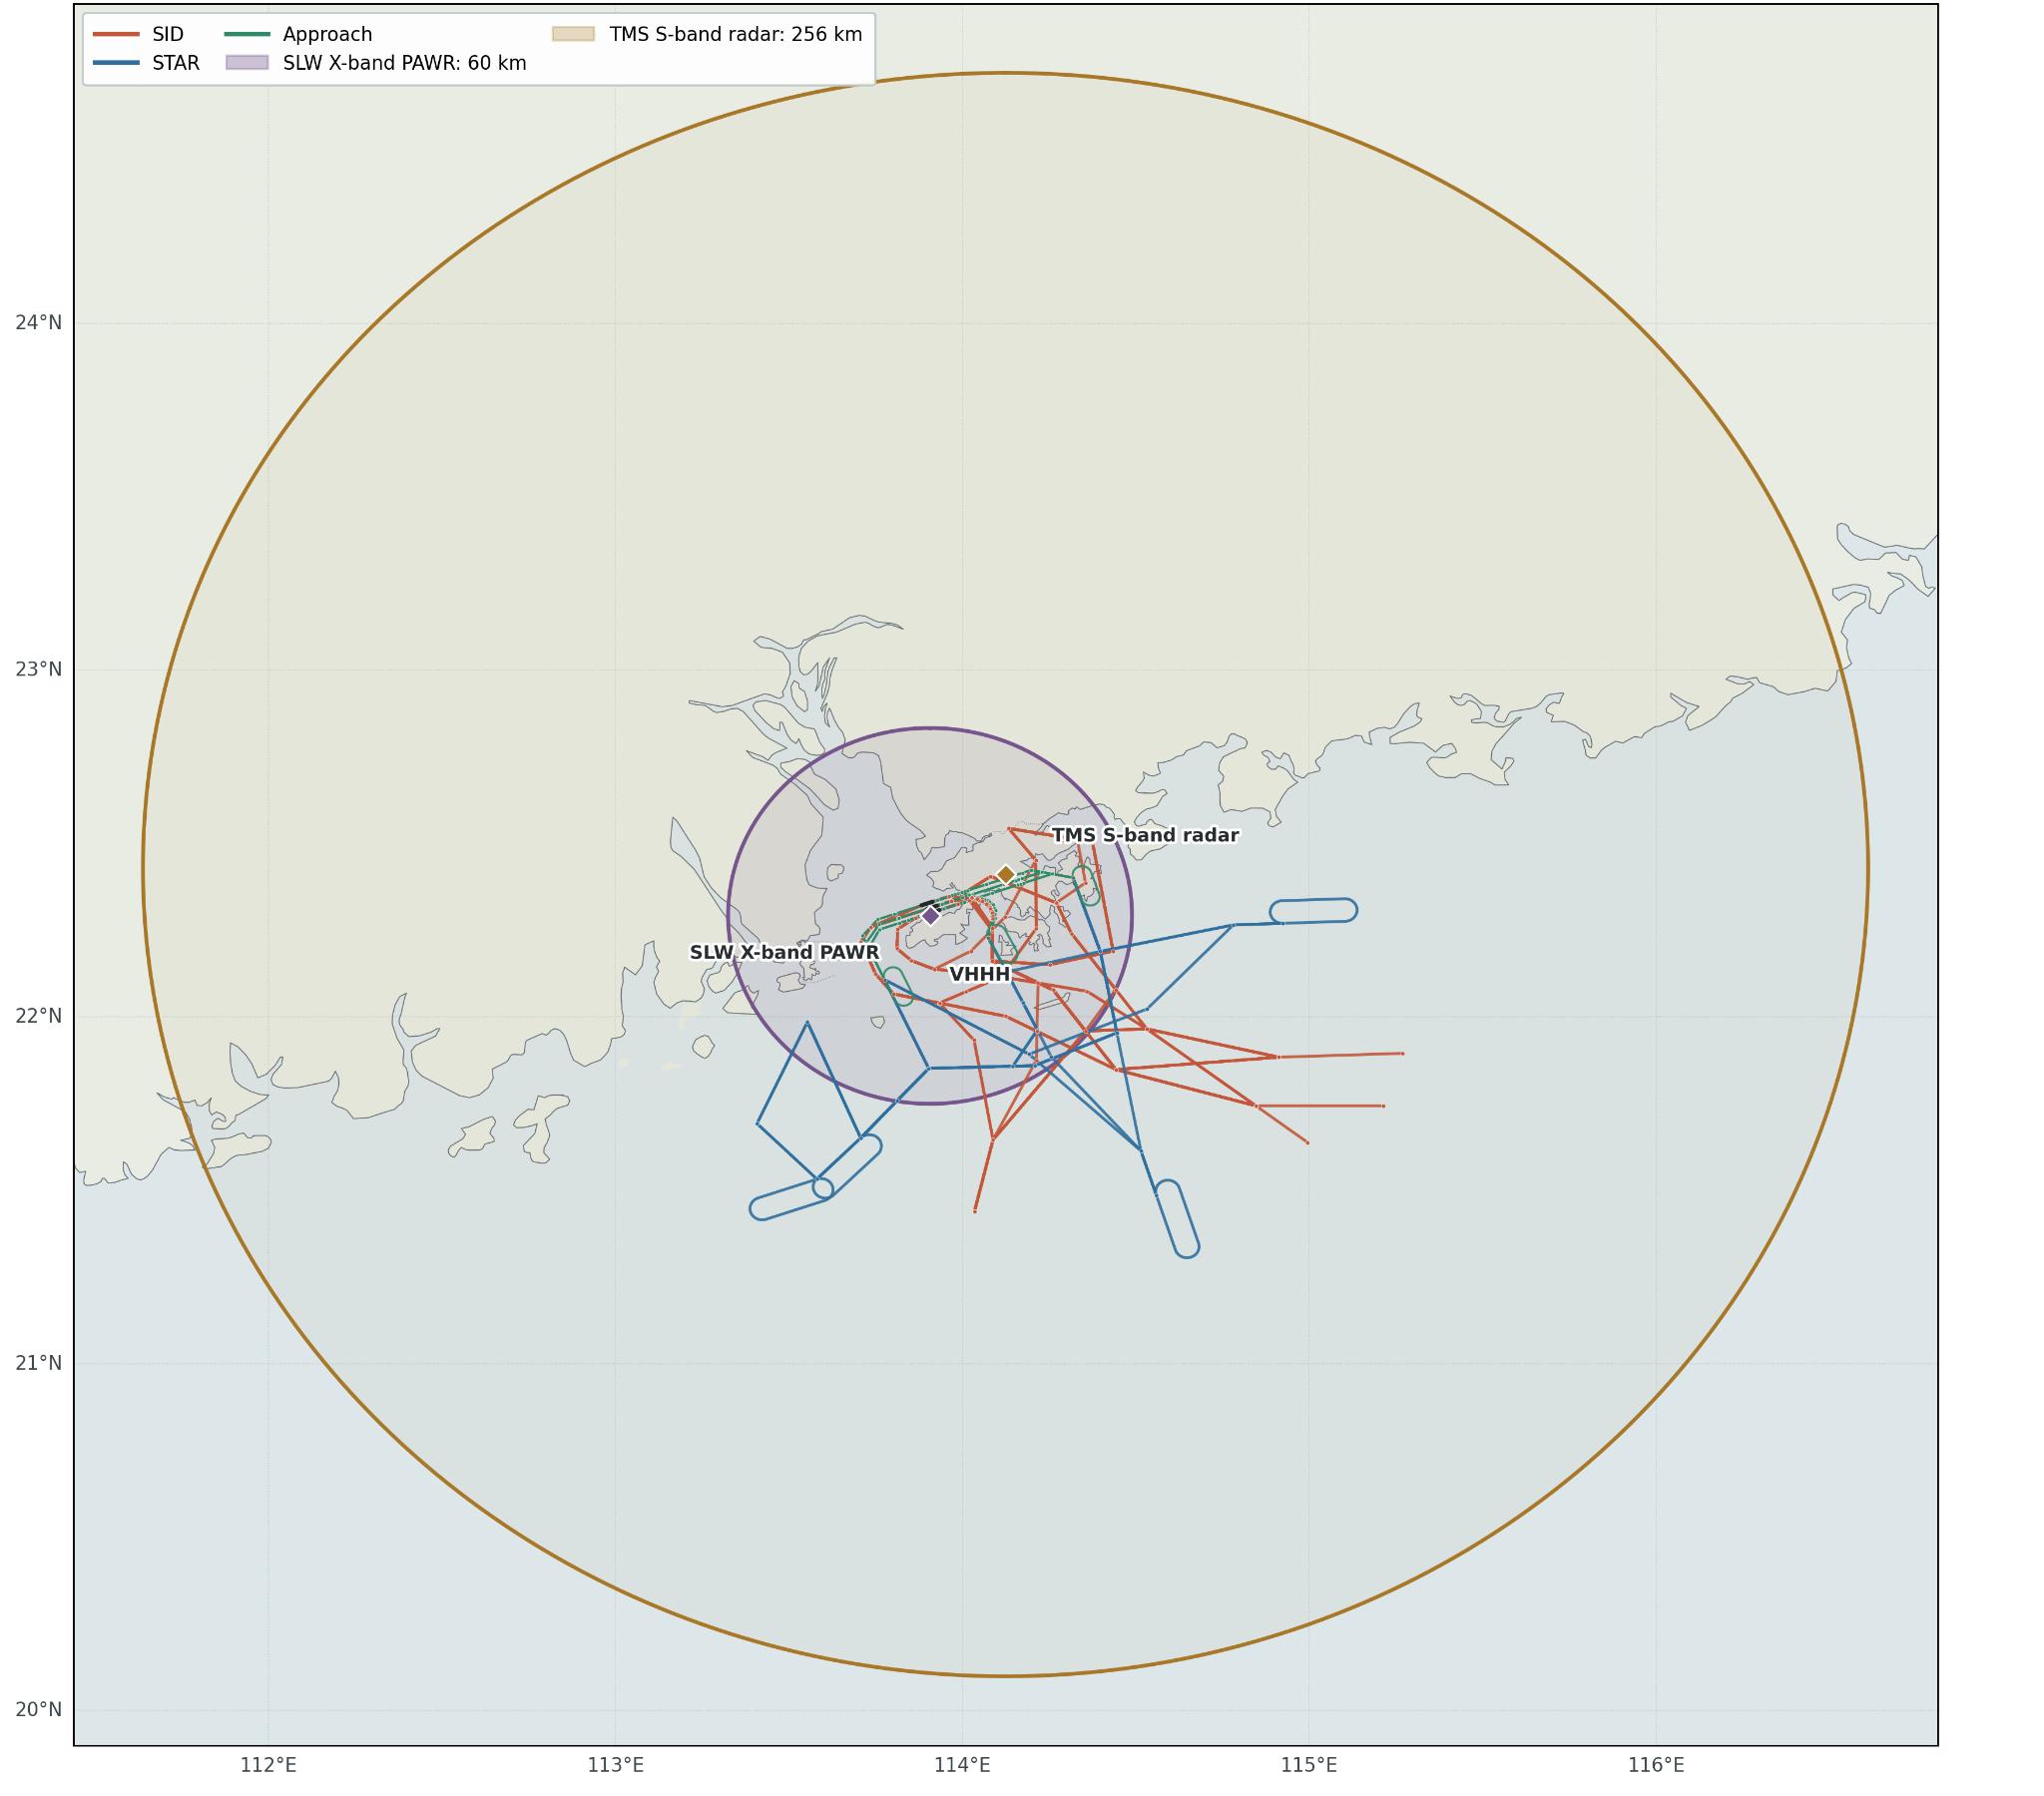Screen dimensions: 2044x1796
Task: Click the 20°N latitude axis label
Action: point(38,1710)
